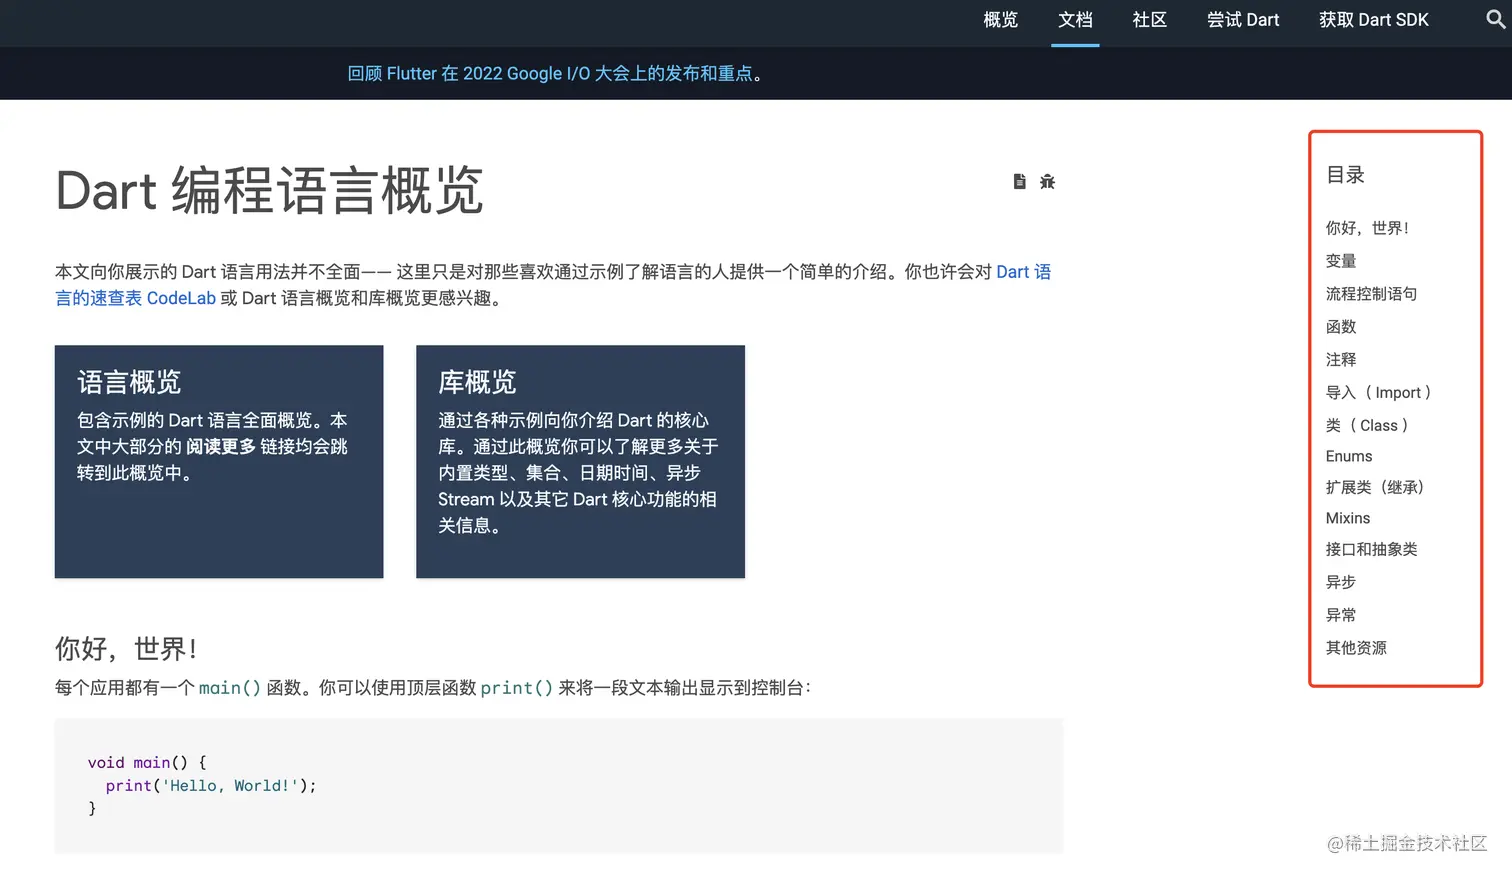This screenshot has height=878, width=1512.
Task: Click the main() code reference in paragraph
Action: coord(230,688)
